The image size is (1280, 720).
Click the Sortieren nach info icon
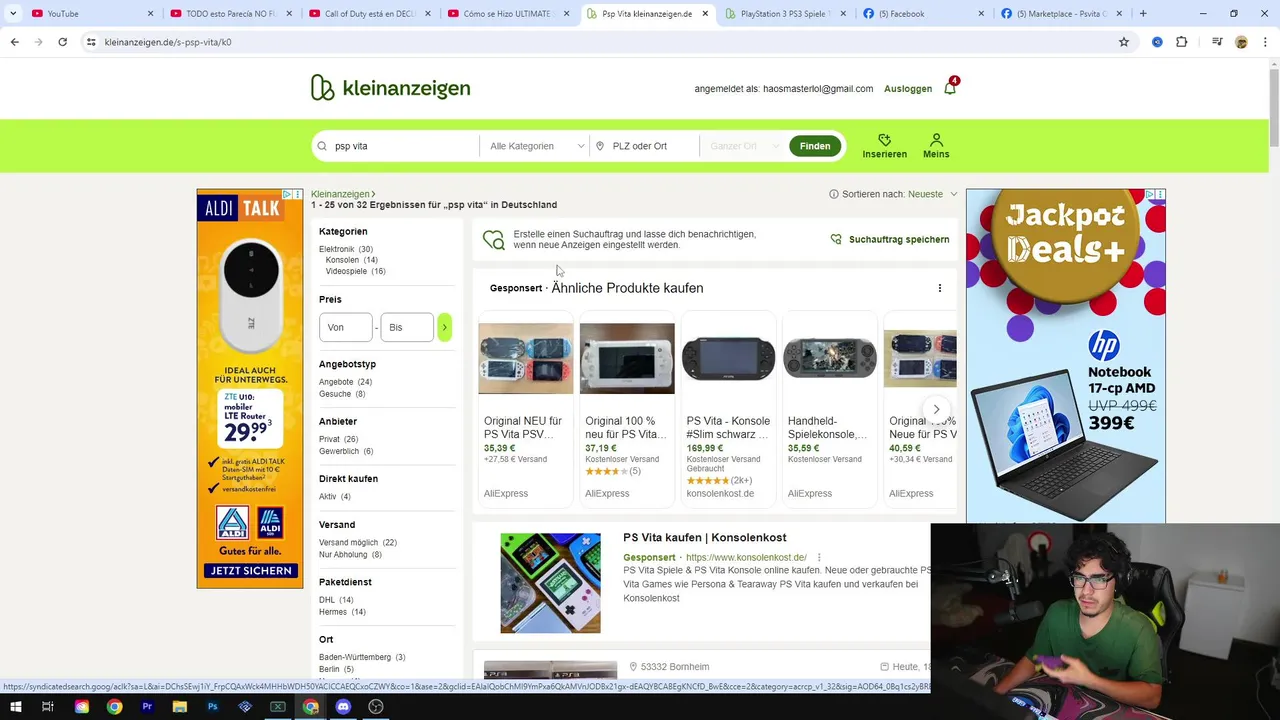click(x=834, y=194)
